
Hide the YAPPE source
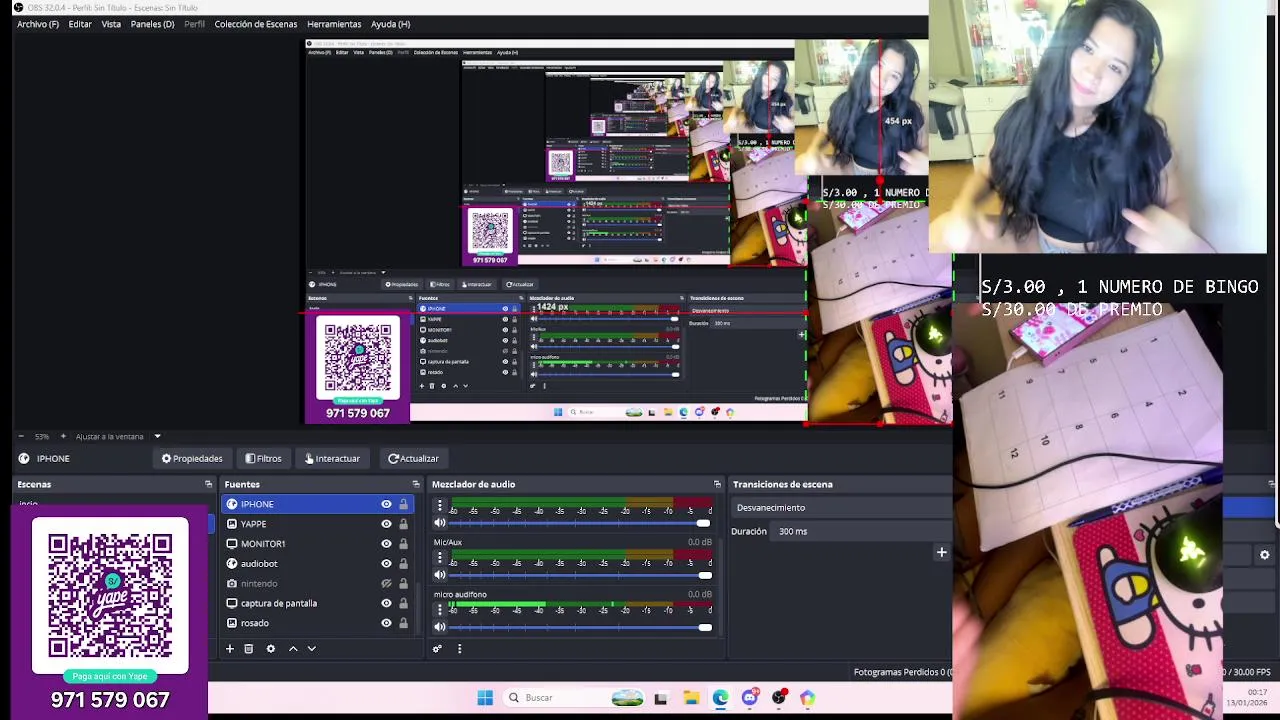[x=386, y=524]
